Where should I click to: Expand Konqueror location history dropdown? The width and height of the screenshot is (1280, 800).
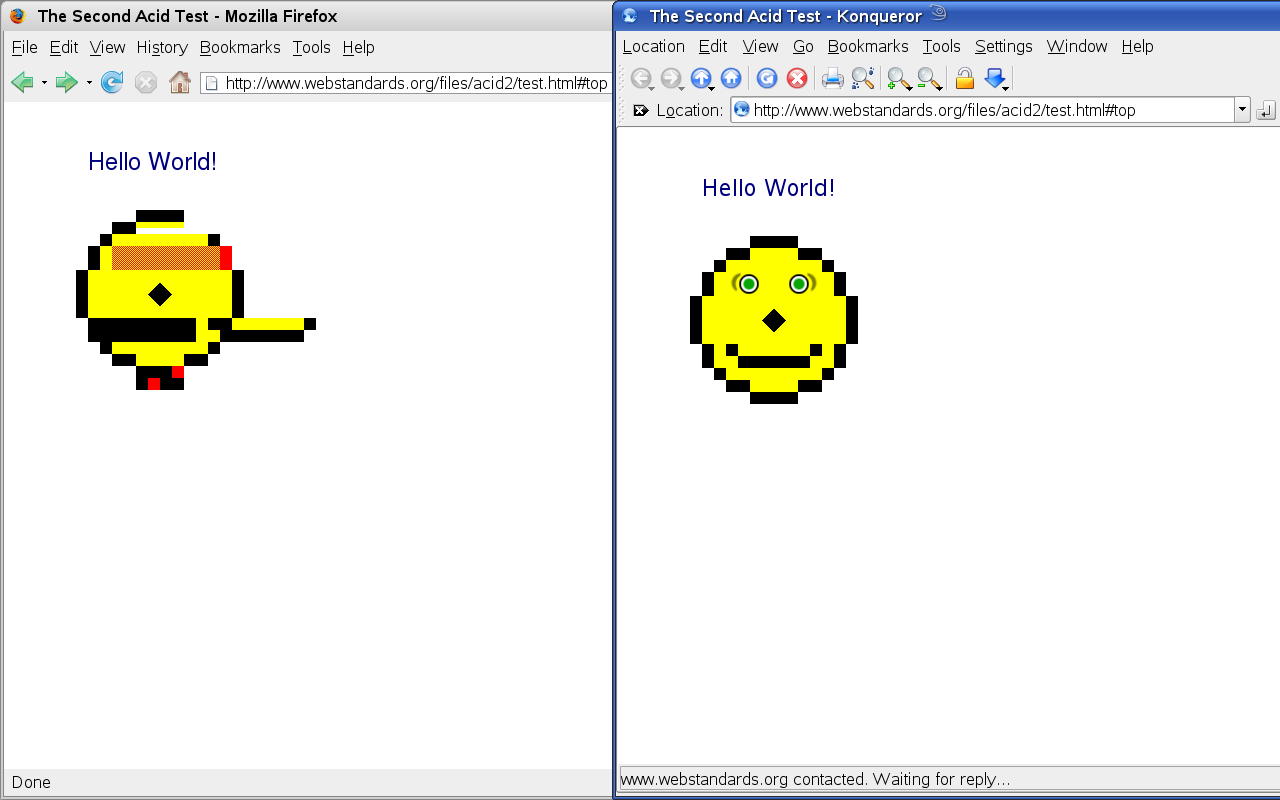click(x=1242, y=110)
